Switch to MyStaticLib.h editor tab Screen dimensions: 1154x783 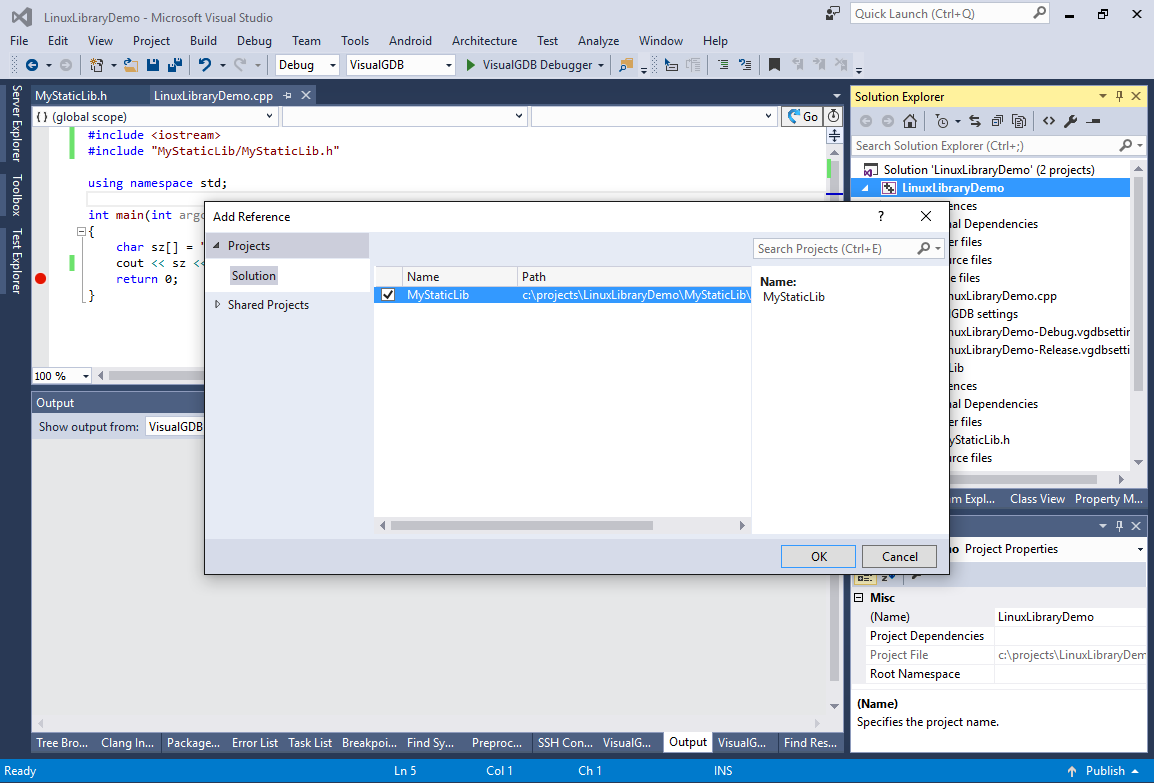click(71, 96)
